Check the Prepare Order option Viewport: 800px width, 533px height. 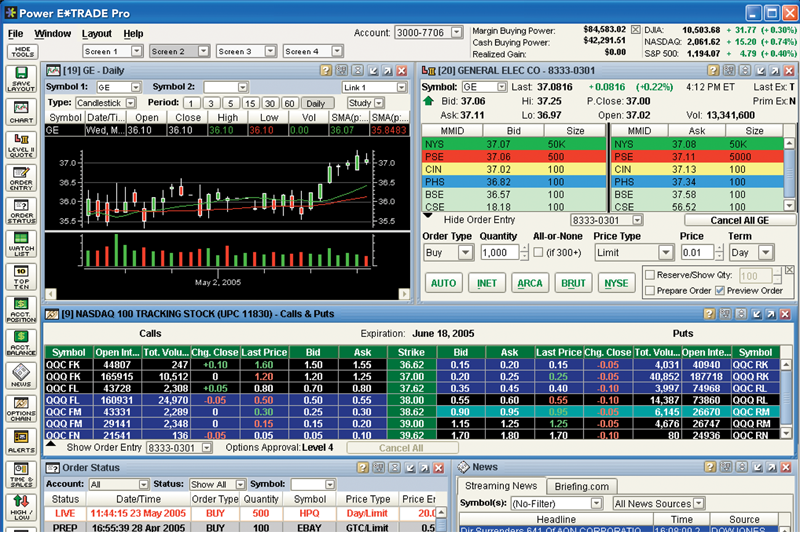650,290
